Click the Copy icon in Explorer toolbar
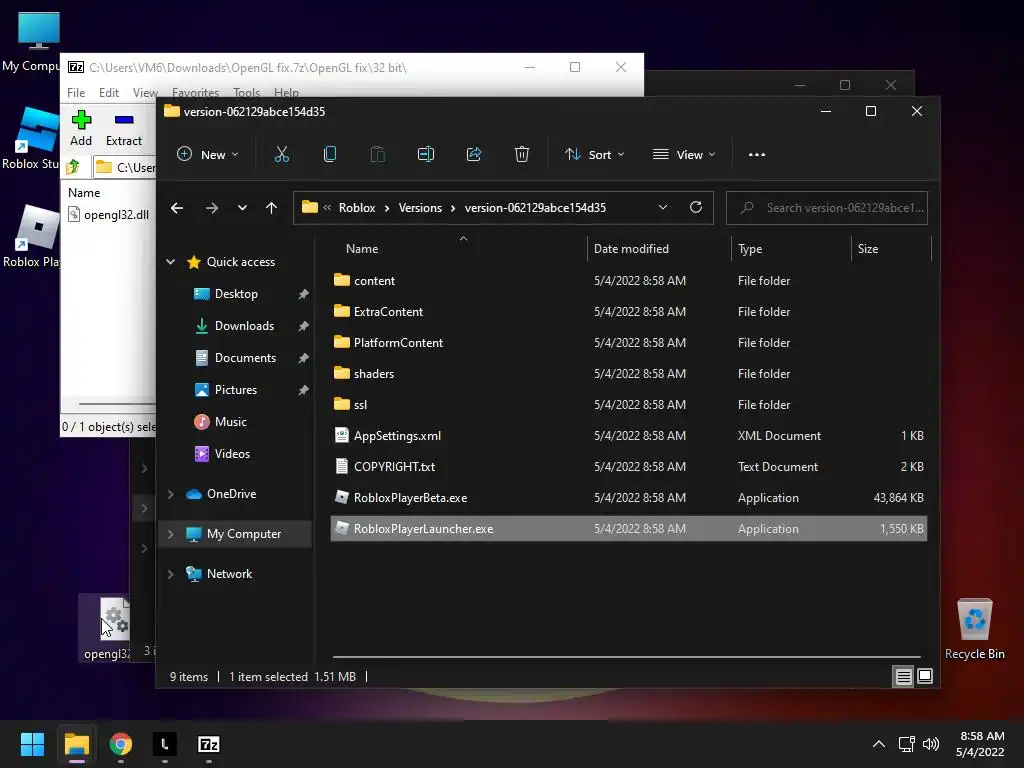This screenshot has height=768, width=1024. tap(330, 155)
